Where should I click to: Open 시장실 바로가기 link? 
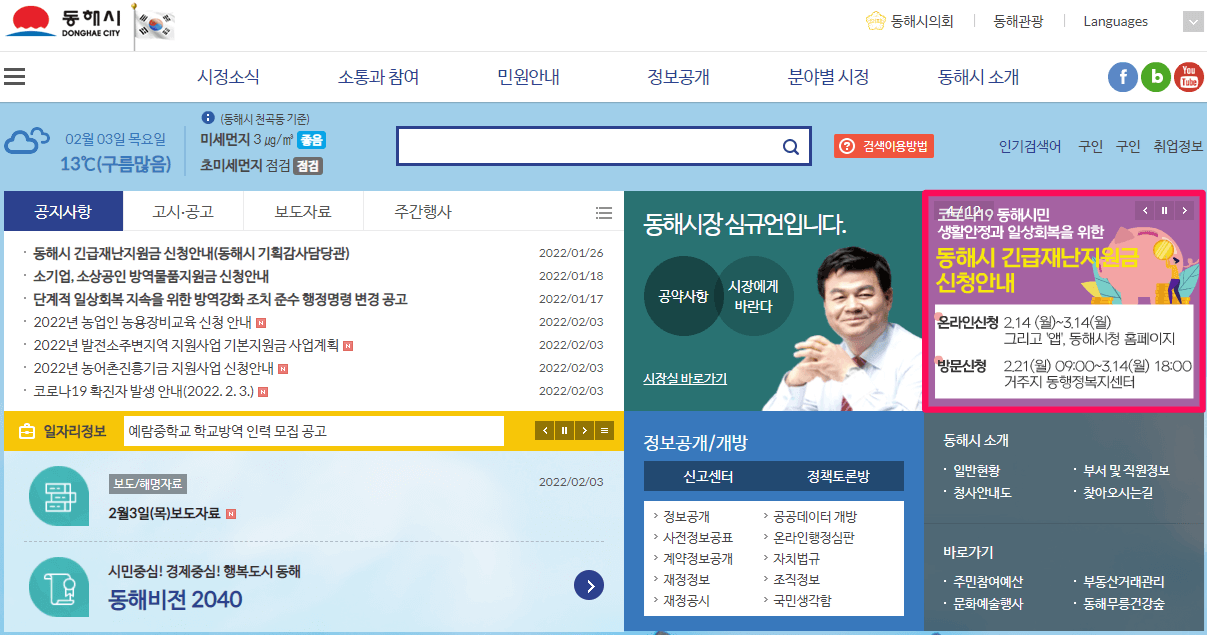(x=685, y=378)
